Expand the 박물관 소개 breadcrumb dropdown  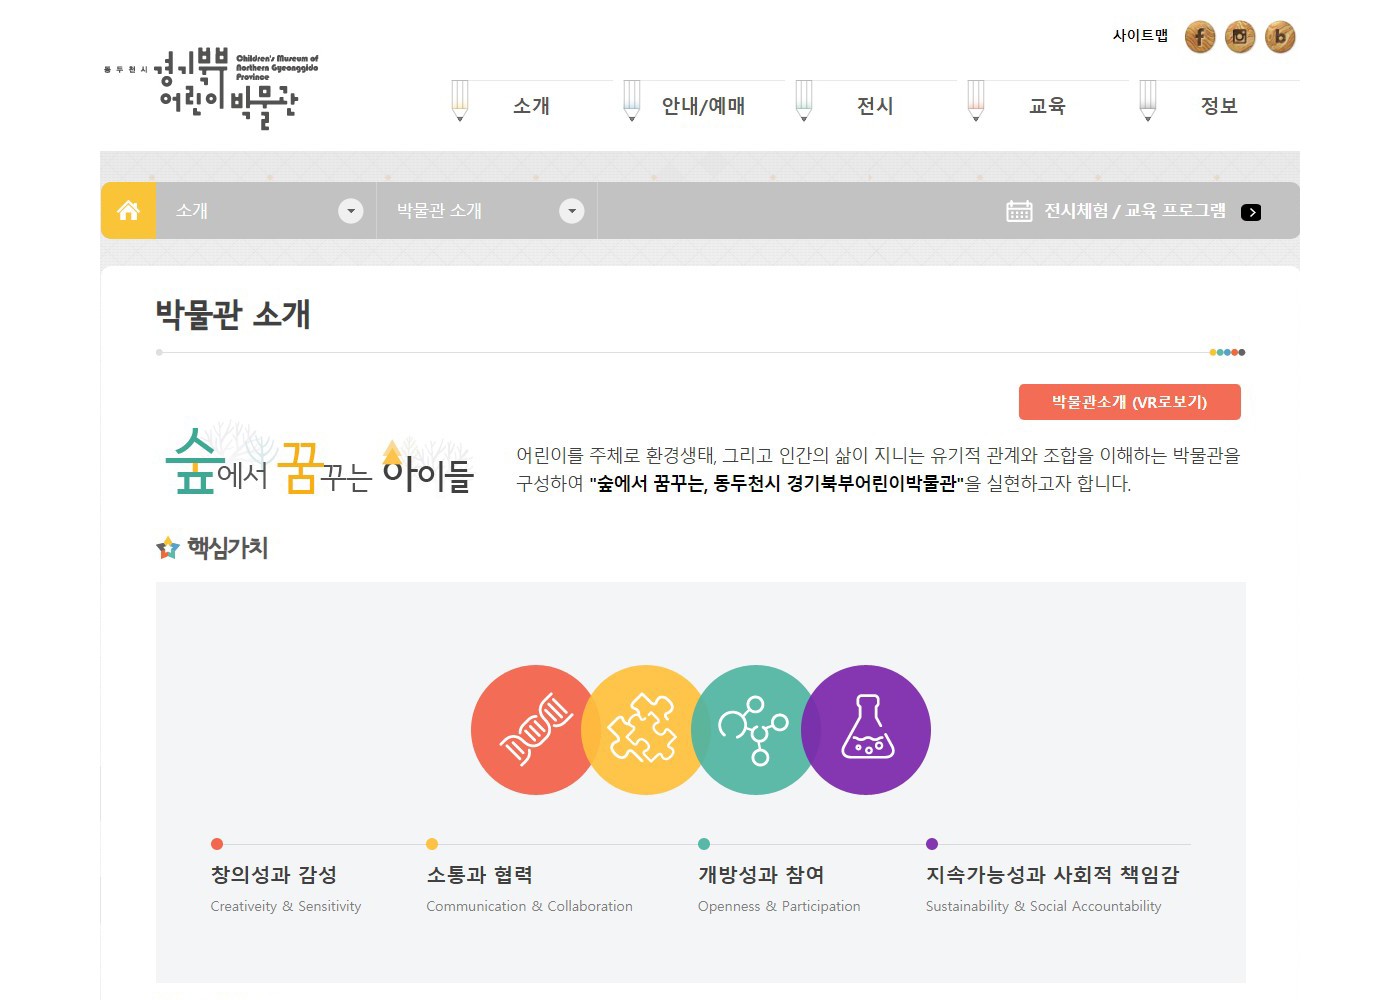point(571,211)
